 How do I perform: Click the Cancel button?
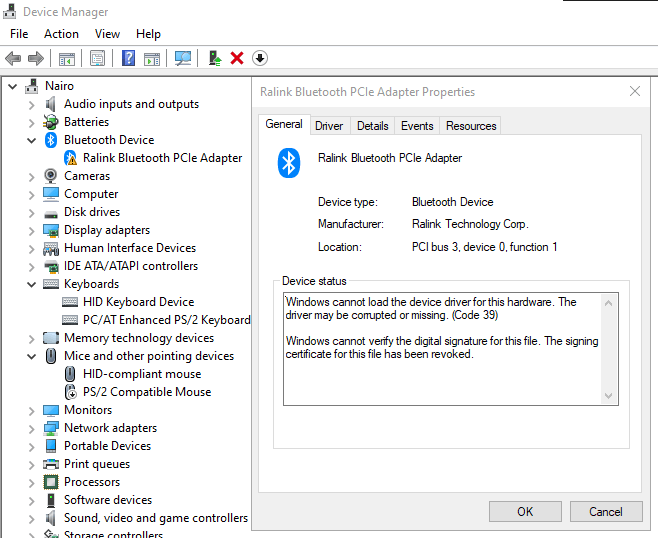click(605, 512)
